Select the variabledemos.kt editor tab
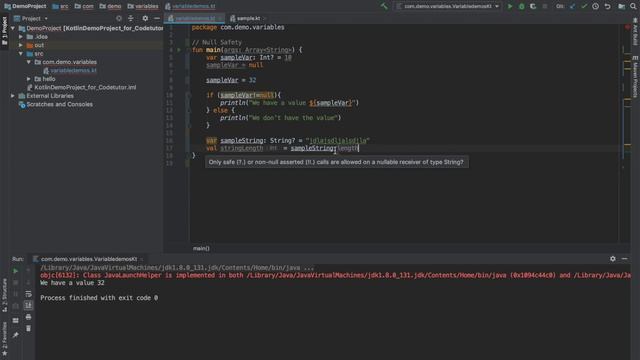This screenshot has height=360, width=640. [x=194, y=18]
